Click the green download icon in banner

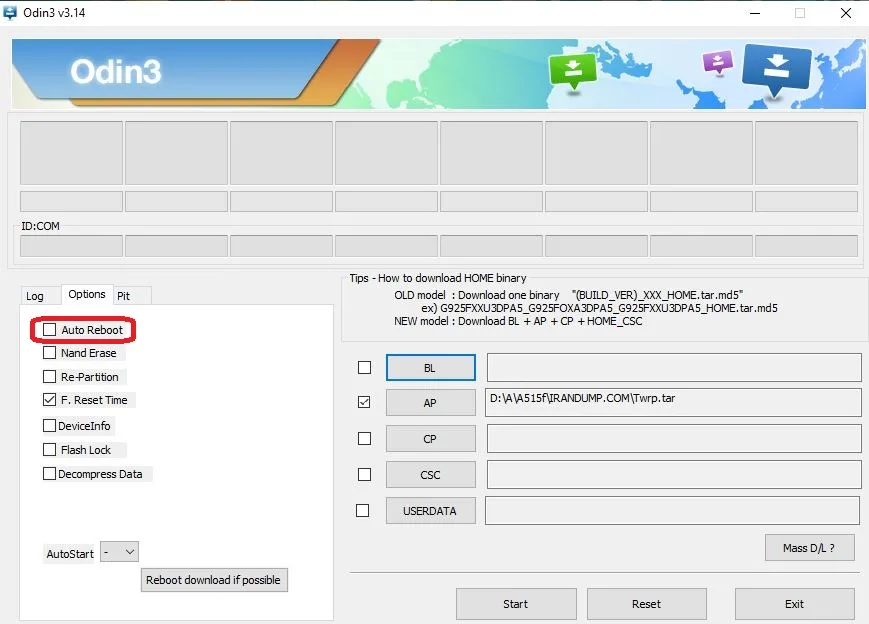[572, 69]
